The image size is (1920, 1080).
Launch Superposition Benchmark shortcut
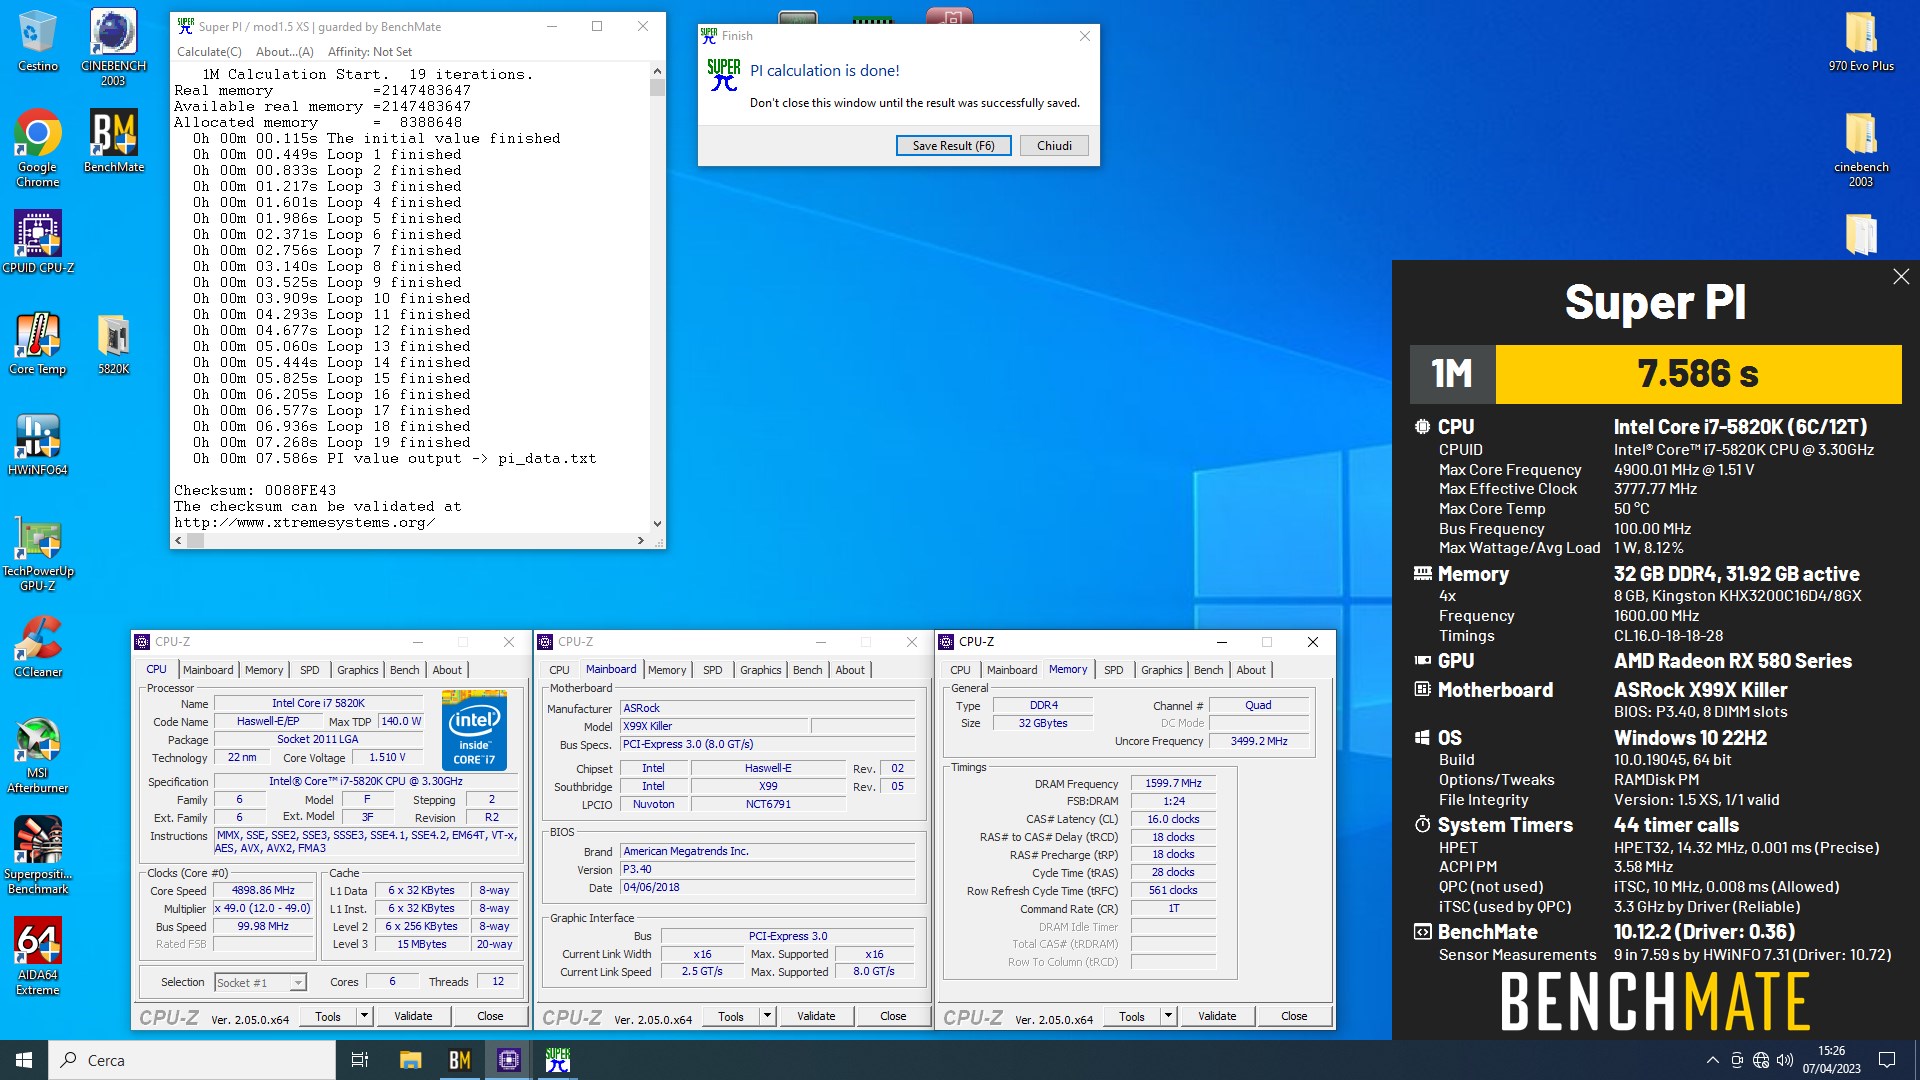38,855
